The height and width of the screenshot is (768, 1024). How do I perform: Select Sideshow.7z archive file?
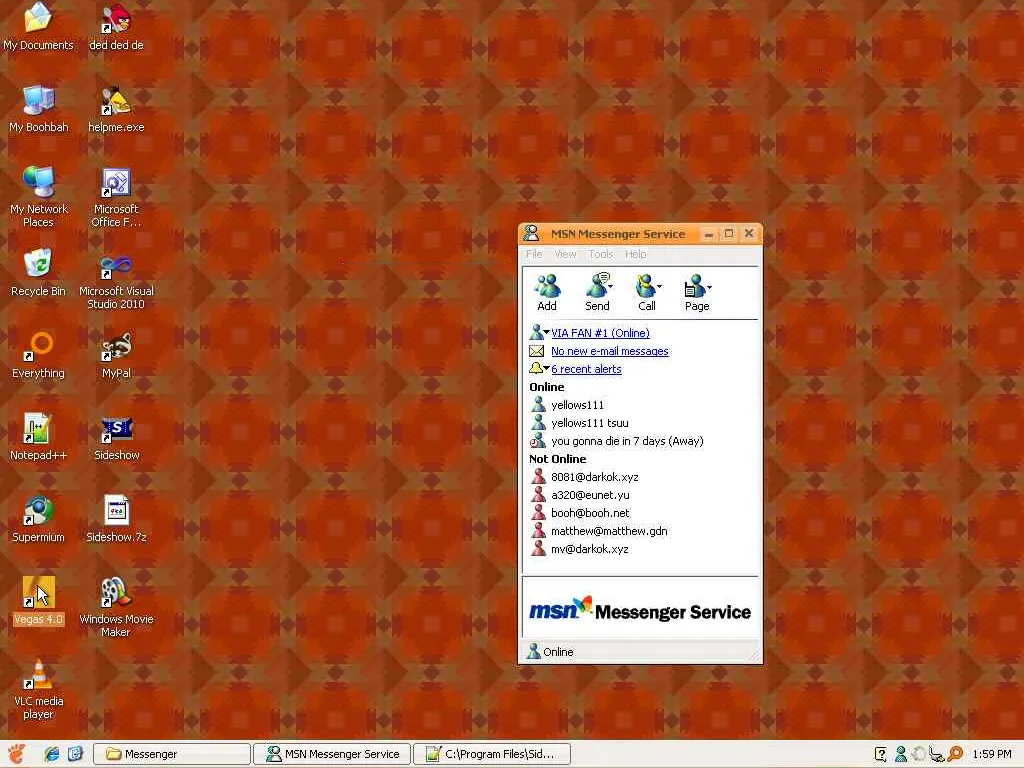tap(116, 519)
